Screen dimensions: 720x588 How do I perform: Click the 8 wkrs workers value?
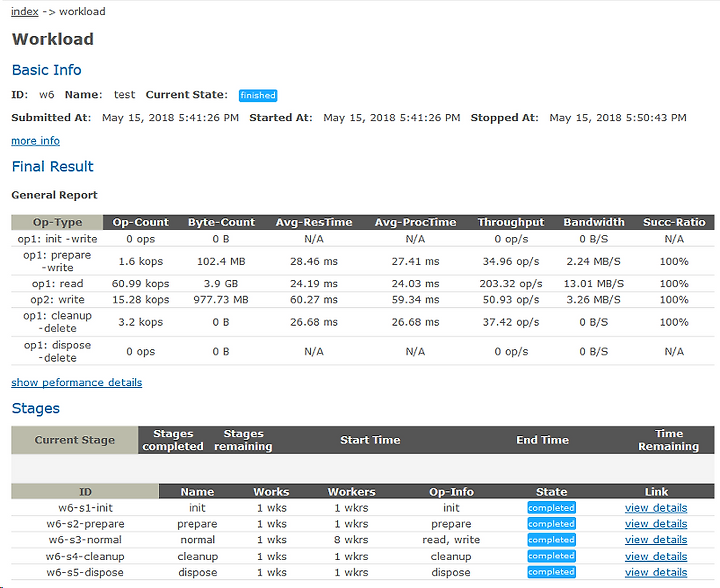(351, 540)
